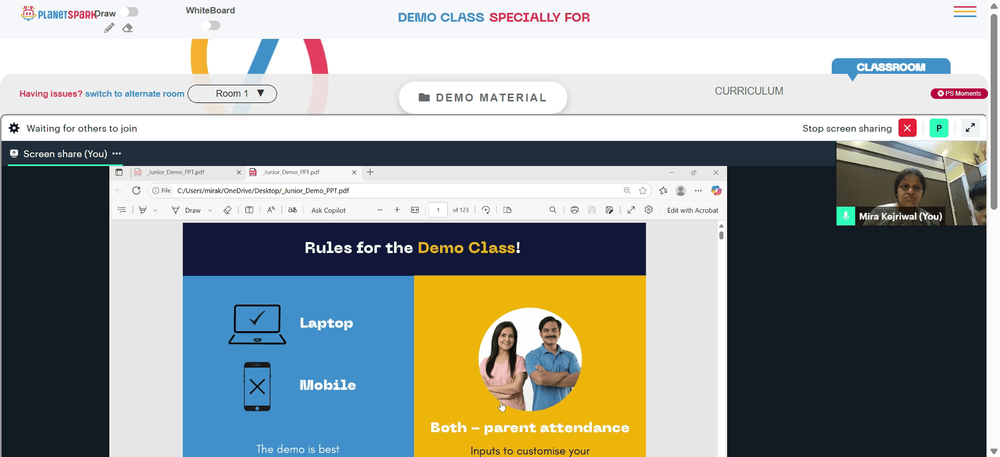Select first _Junior_Demo_PPT.pdf browser tab
Image resolution: width=1000 pixels, height=457 pixels.
pos(188,172)
